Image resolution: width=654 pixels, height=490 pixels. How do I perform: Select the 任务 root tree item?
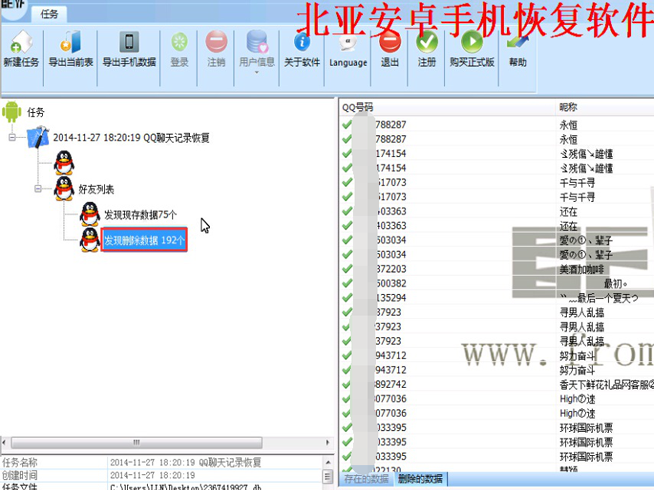(x=36, y=112)
